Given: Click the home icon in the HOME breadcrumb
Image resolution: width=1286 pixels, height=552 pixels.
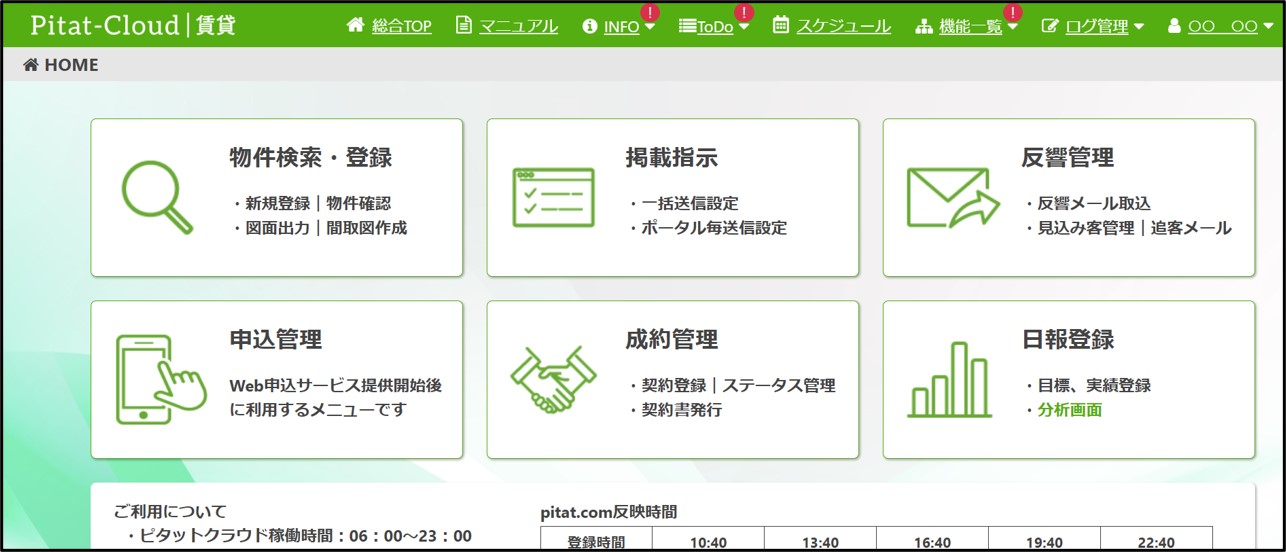Looking at the screenshot, I should (31, 65).
